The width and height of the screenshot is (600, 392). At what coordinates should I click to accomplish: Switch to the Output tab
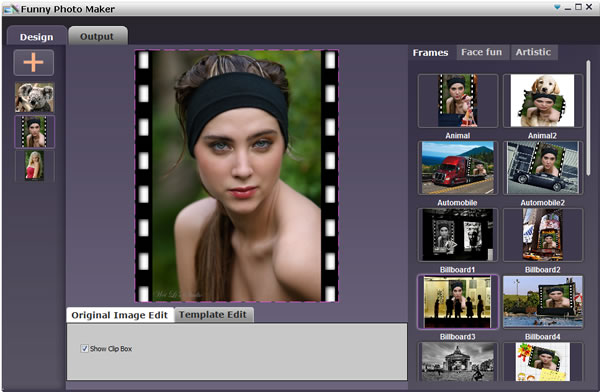pyautogui.click(x=98, y=36)
